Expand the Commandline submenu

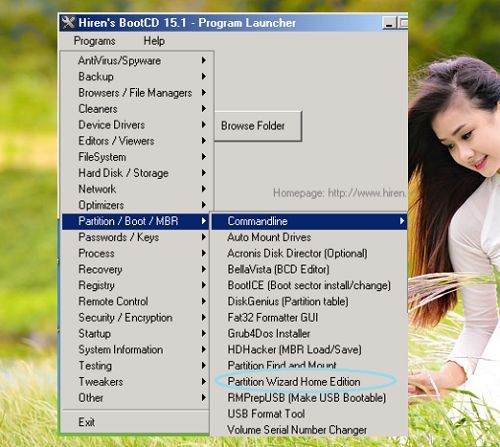(x=309, y=221)
